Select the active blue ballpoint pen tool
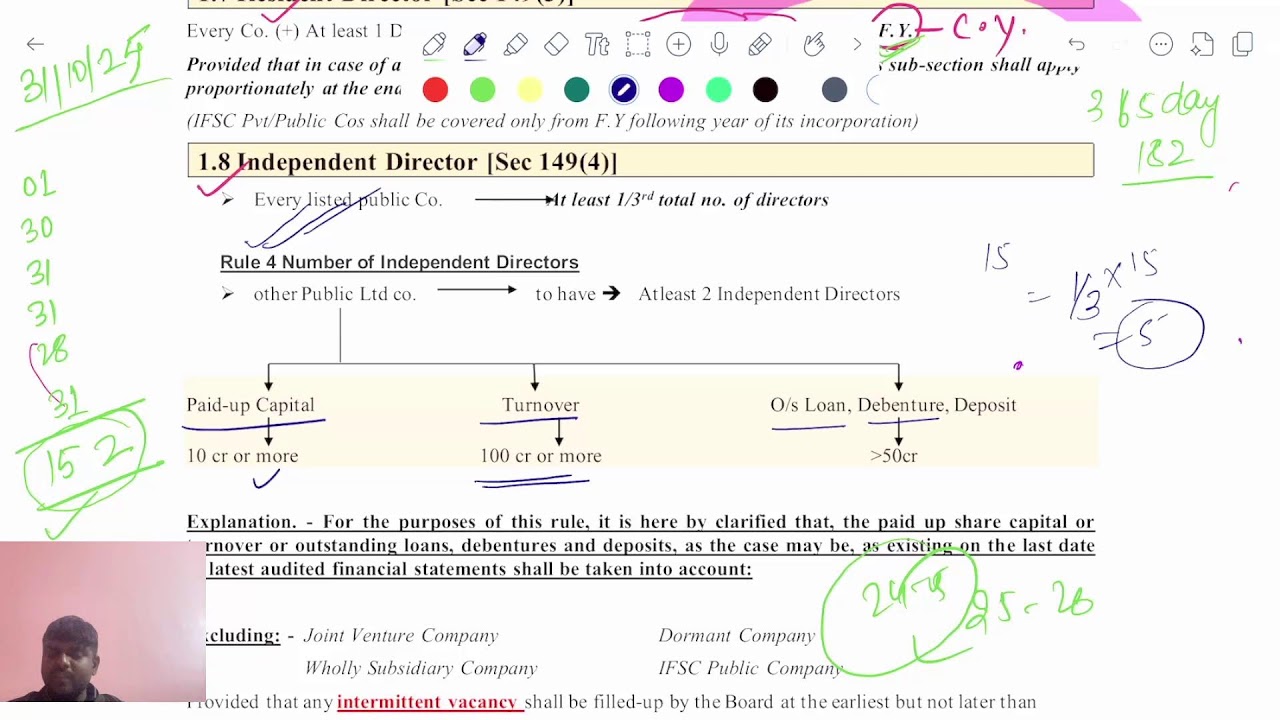Screen dimensions: 1280x720 tap(475, 44)
